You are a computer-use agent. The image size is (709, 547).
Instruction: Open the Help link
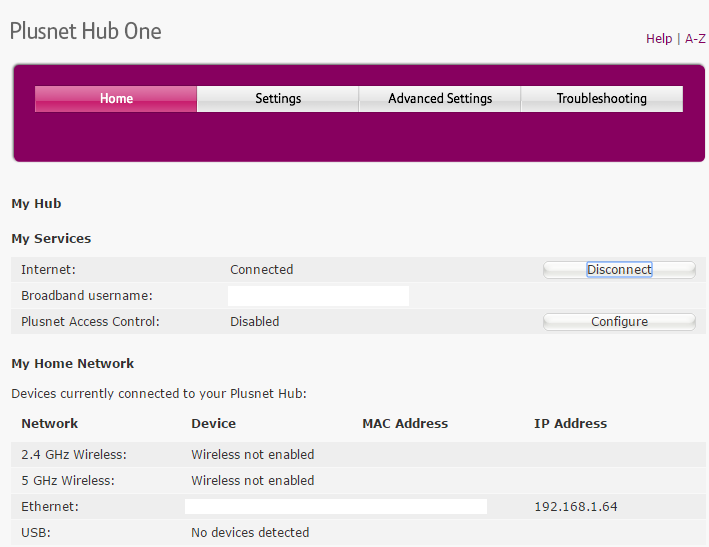tap(659, 39)
